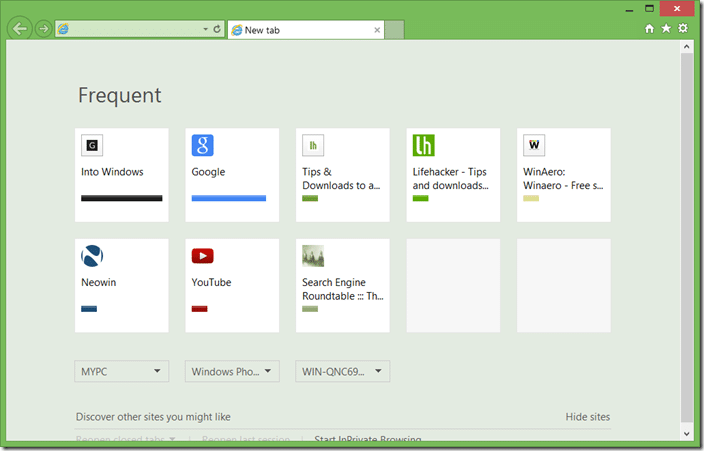Open the YouTube tile title
The width and height of the screenshot is (704, 451).
point(211,283)
